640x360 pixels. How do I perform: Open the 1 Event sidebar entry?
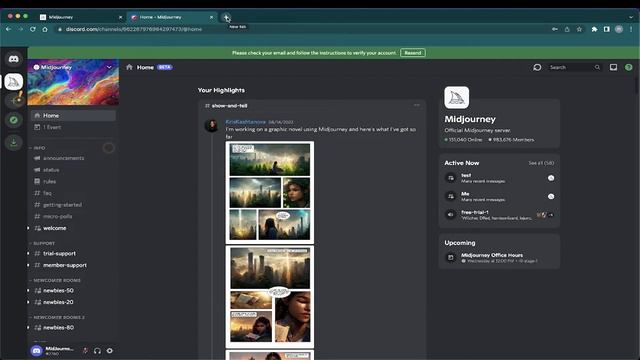tap(73, 127)
